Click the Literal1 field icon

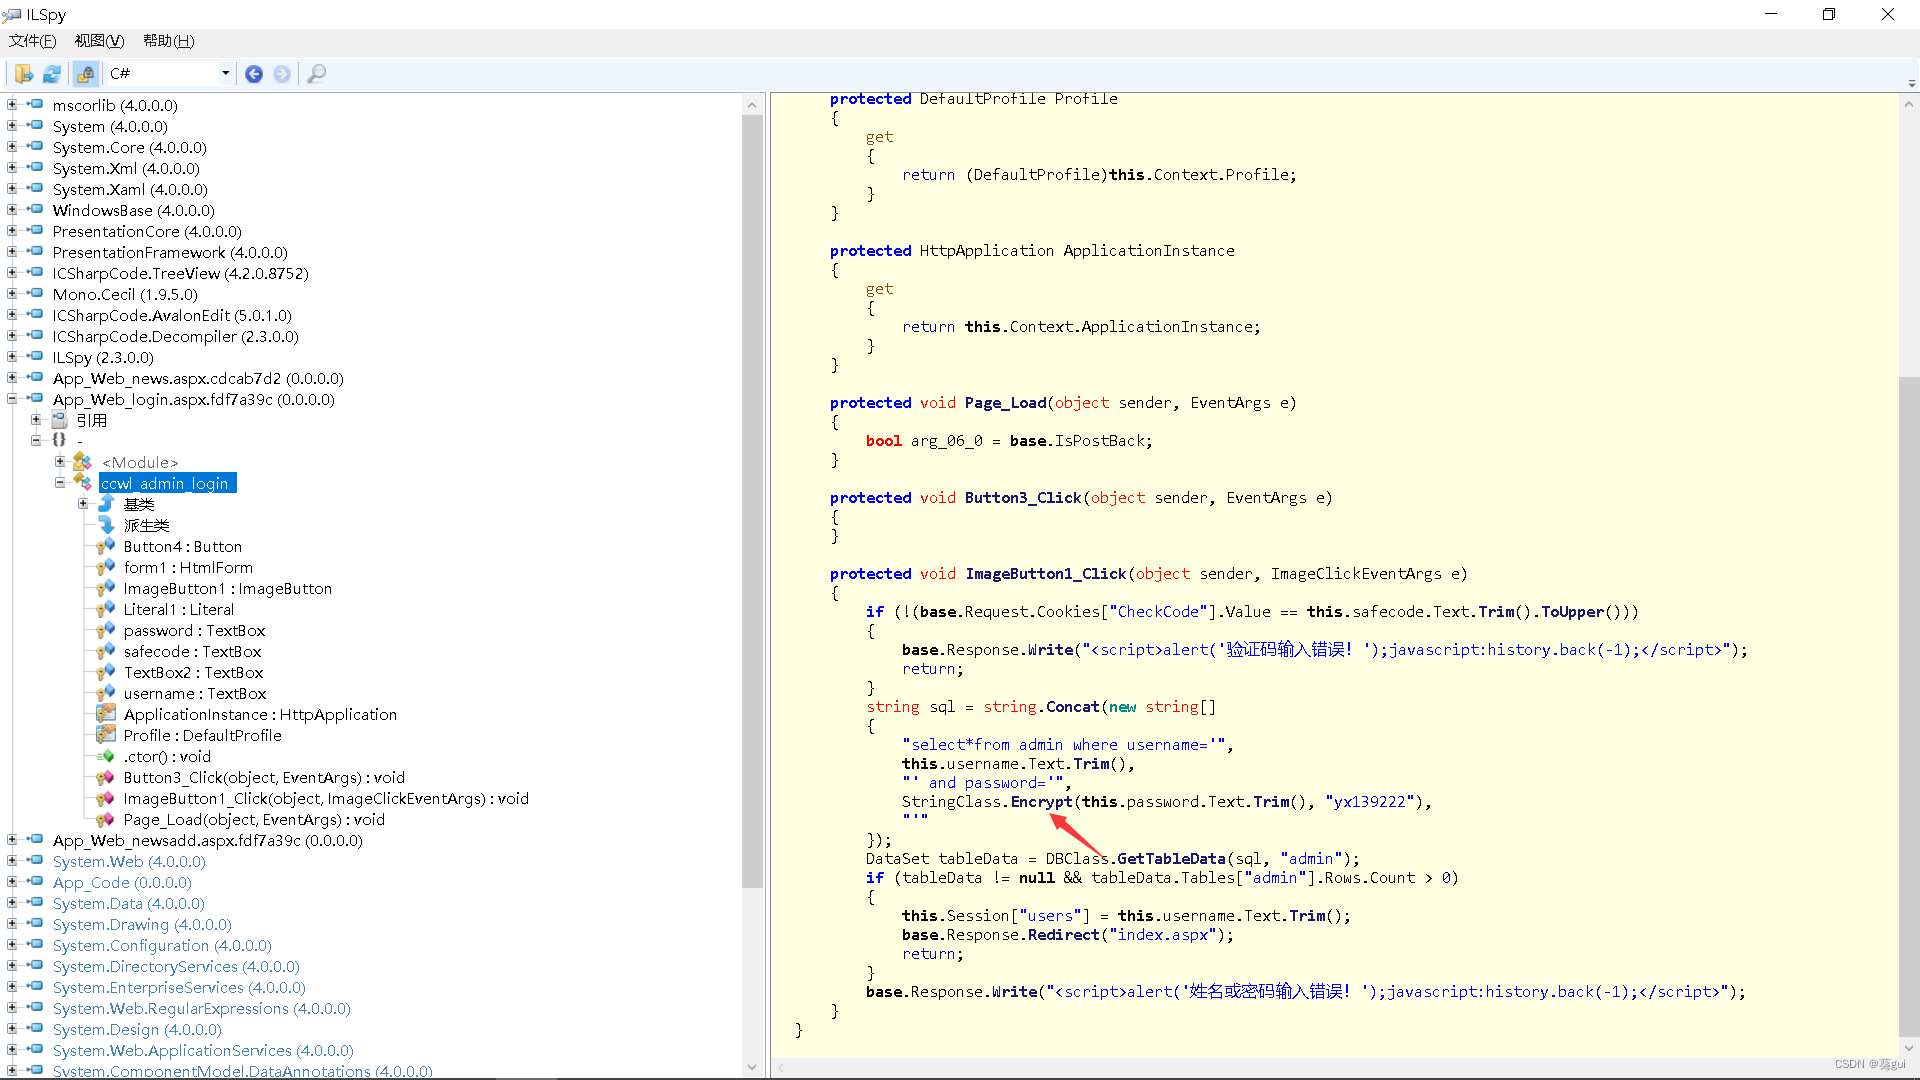(x=106, y=608)
